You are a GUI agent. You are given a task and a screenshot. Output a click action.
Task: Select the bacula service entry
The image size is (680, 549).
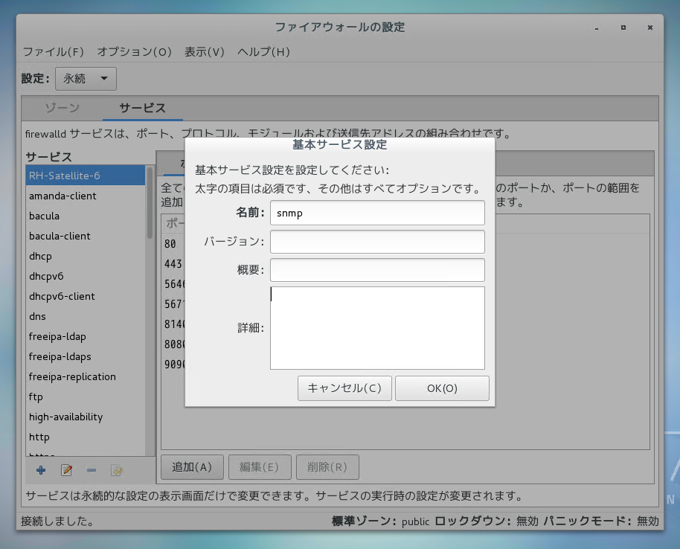coord(85,216)
